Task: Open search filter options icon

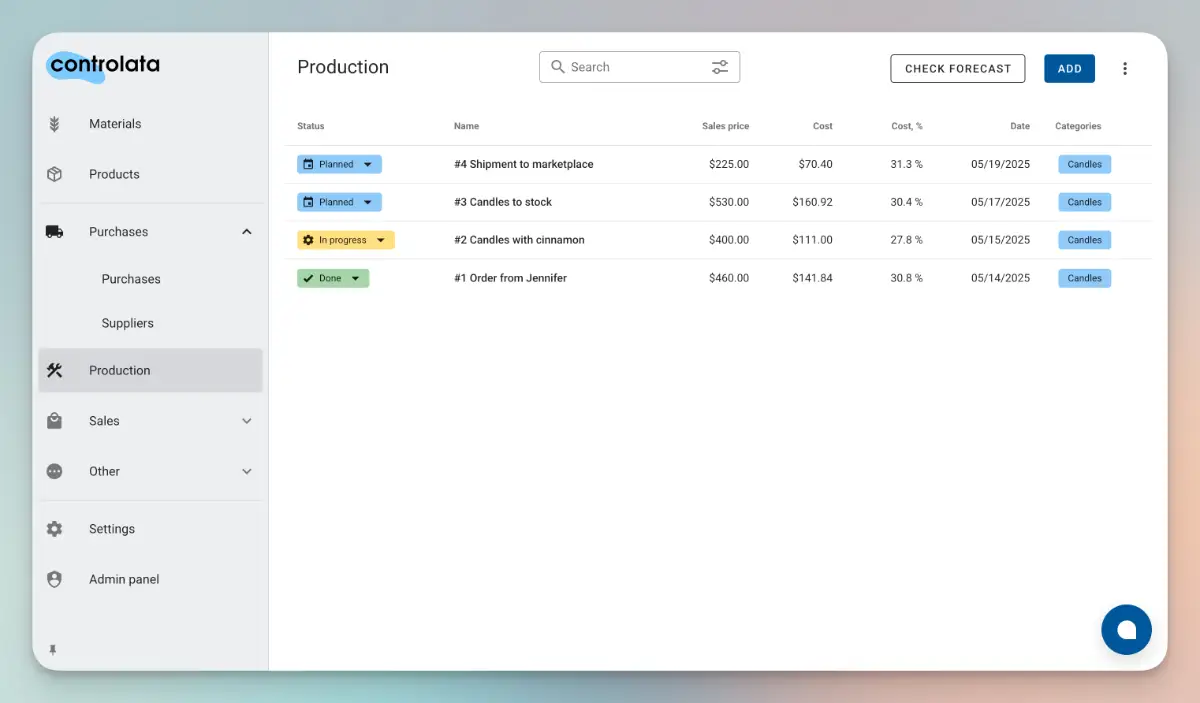Action: 720,67
